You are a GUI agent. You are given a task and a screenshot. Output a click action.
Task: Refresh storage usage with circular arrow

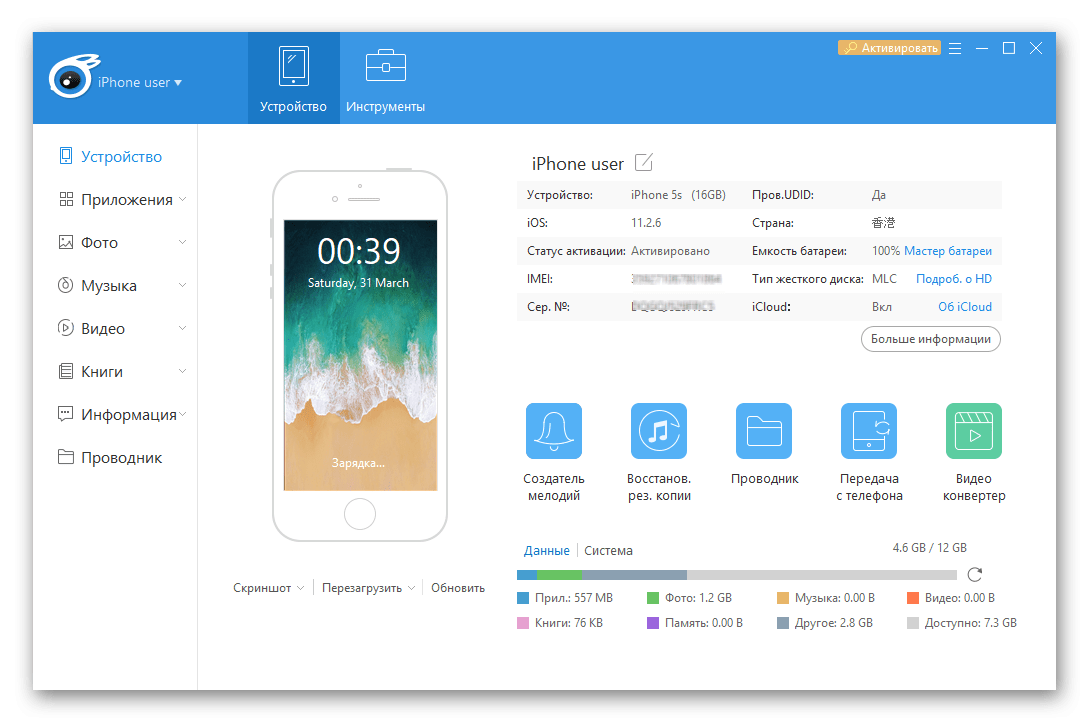[x=975, y=574]
